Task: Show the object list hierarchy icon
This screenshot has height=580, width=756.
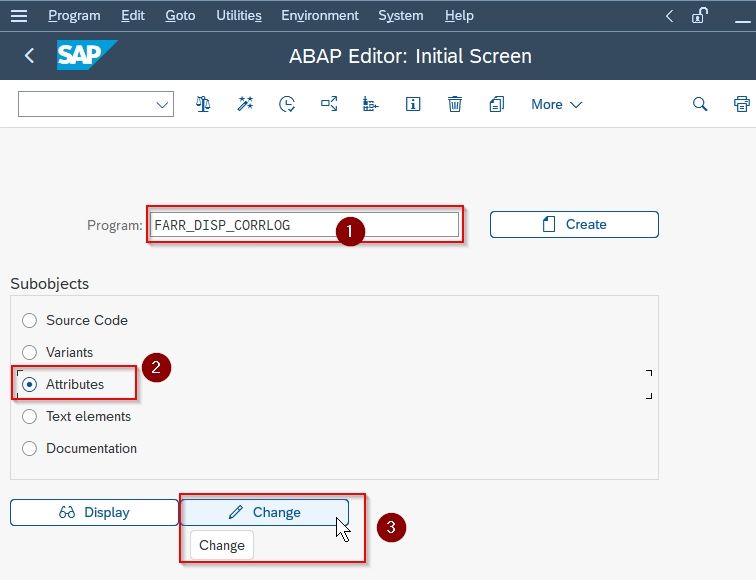Action: [370, 104]
